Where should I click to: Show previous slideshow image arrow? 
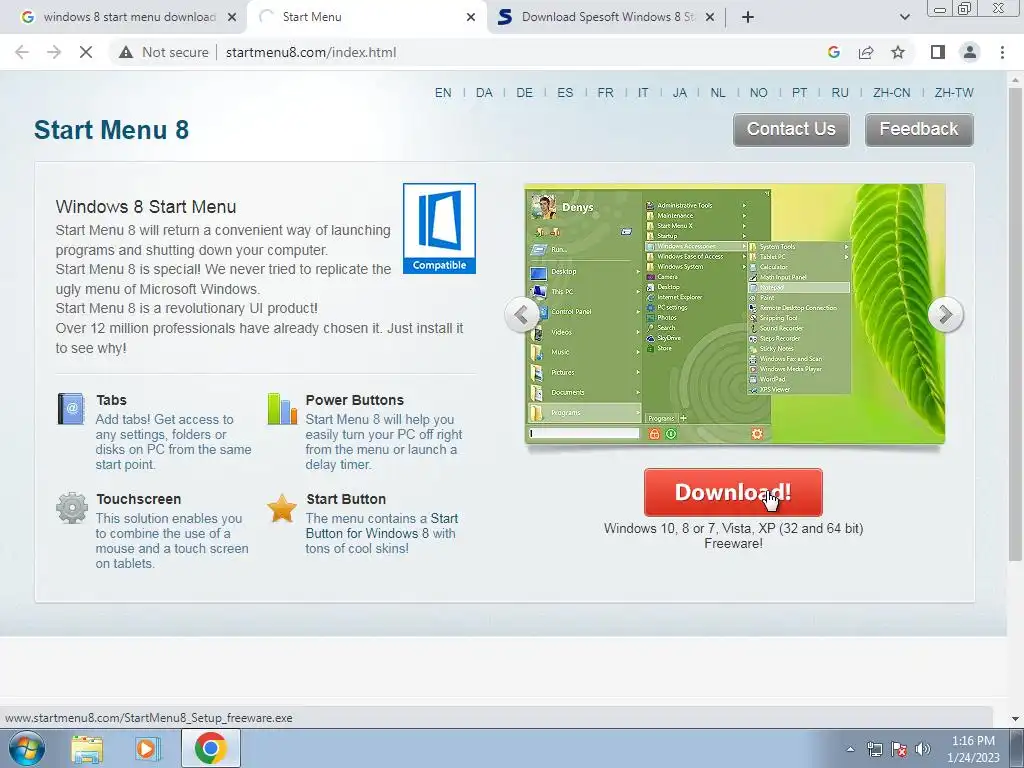(521, 315)
